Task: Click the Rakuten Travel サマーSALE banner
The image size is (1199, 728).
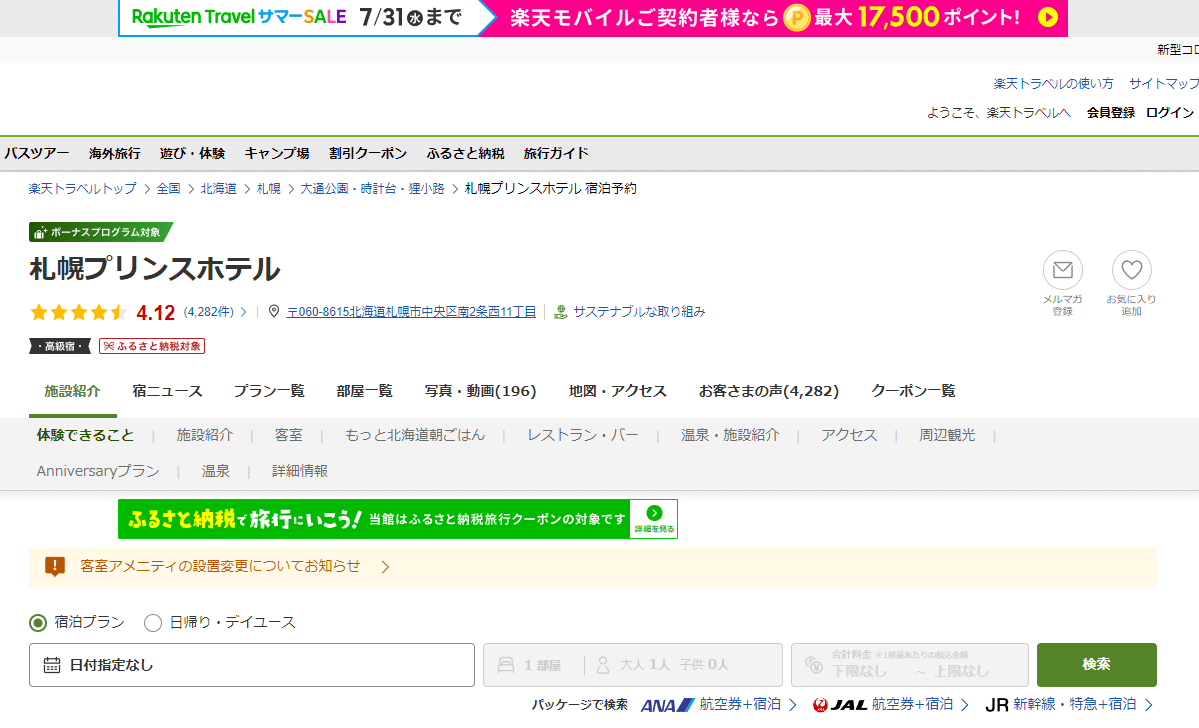Action: (x=593, y=18)
